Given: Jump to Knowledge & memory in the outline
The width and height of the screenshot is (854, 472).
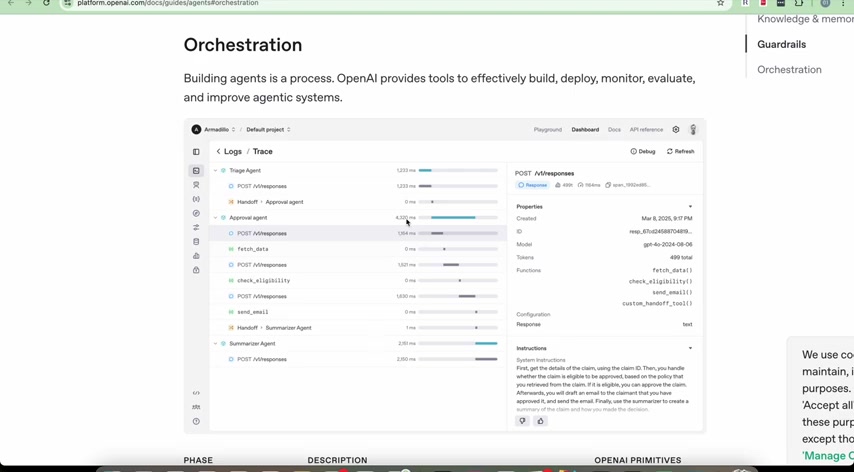Looking at the screenshot, I should [x=806, y=19].
